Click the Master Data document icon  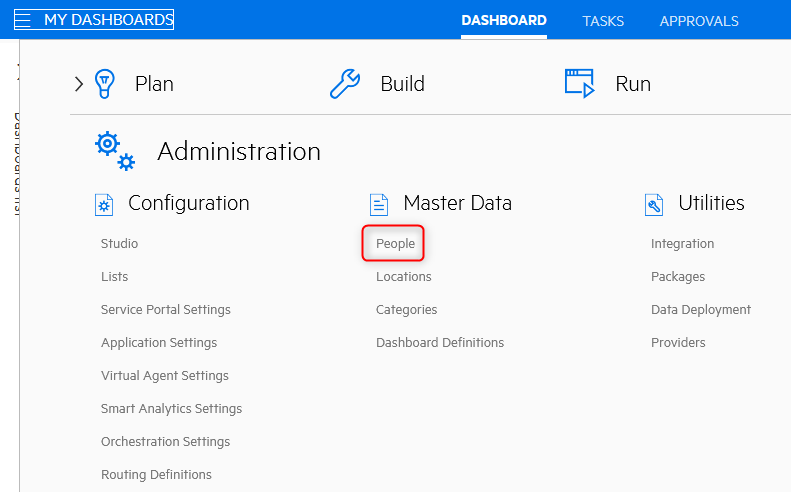379,204
